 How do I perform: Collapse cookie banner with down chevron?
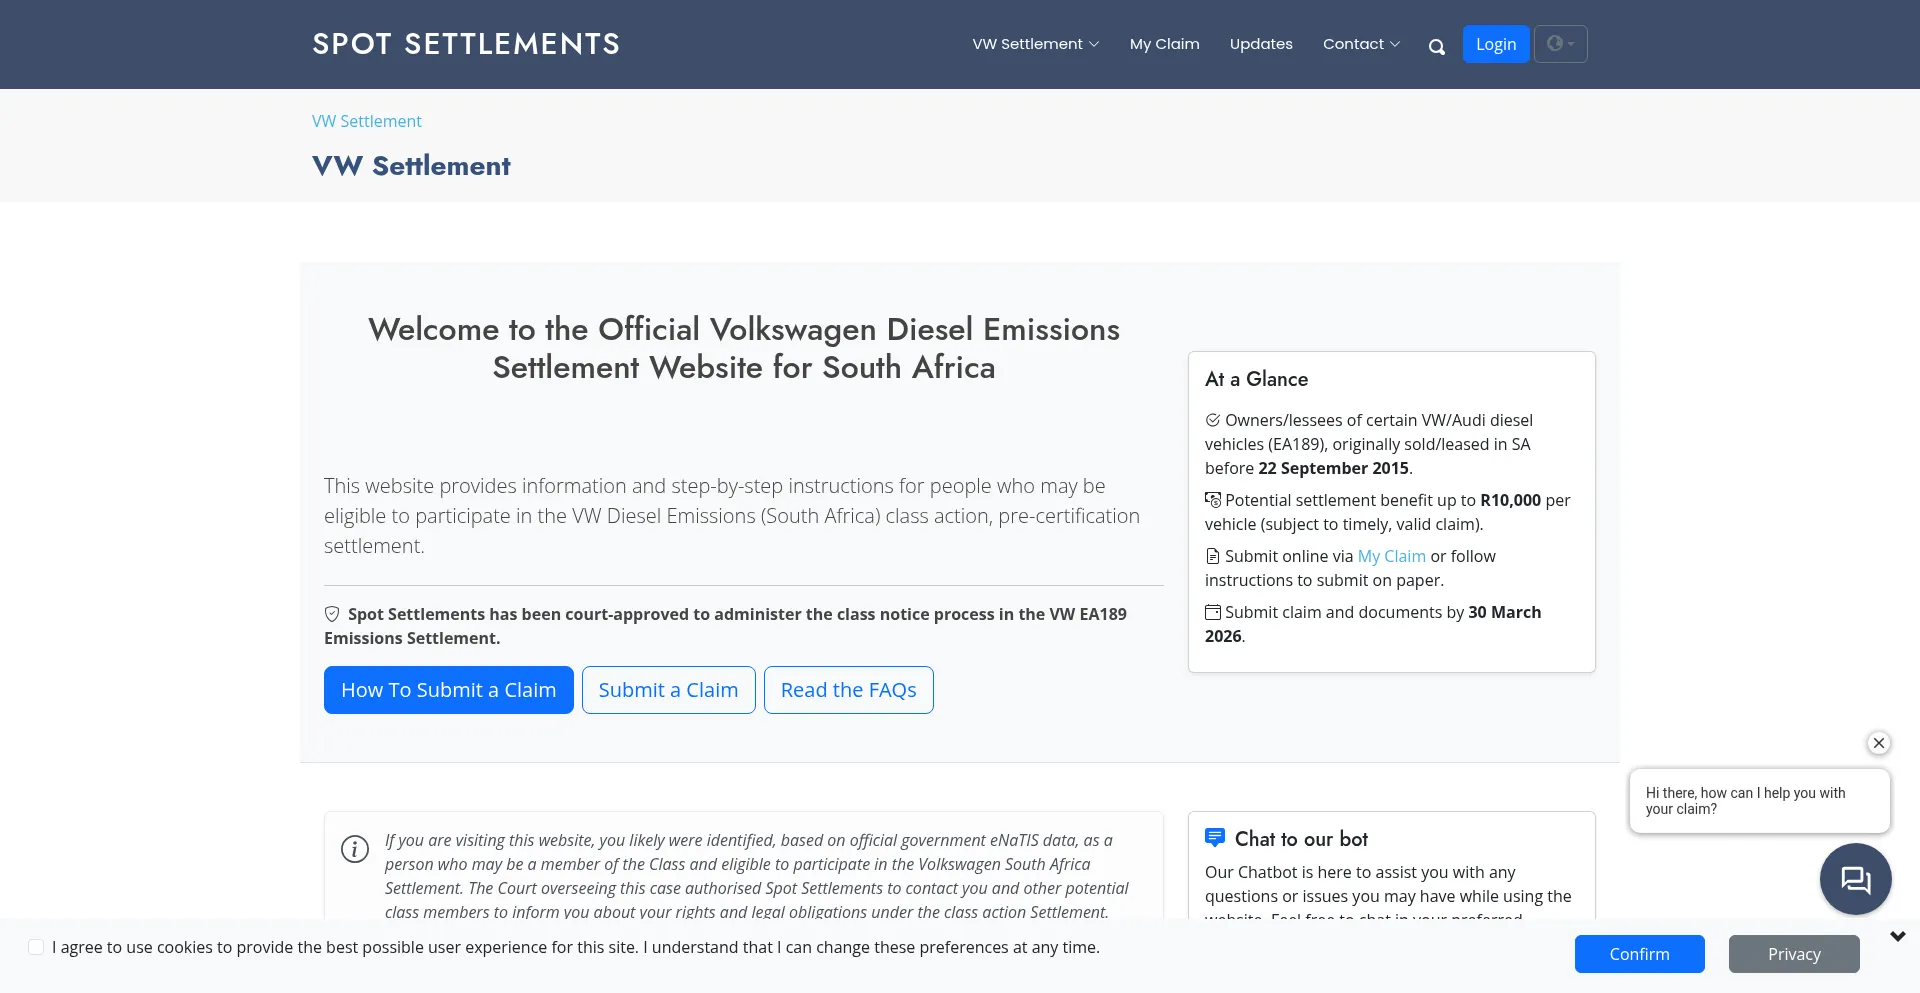coord(1898,936)
